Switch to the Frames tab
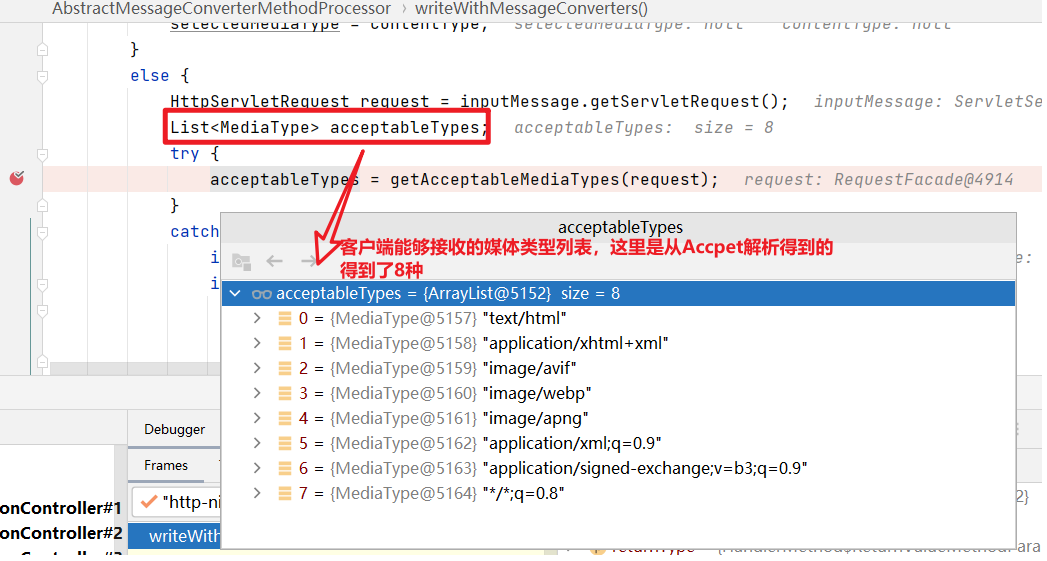Screen dimensions: 1047x561 pyautogui.click(x=166, y=465)
